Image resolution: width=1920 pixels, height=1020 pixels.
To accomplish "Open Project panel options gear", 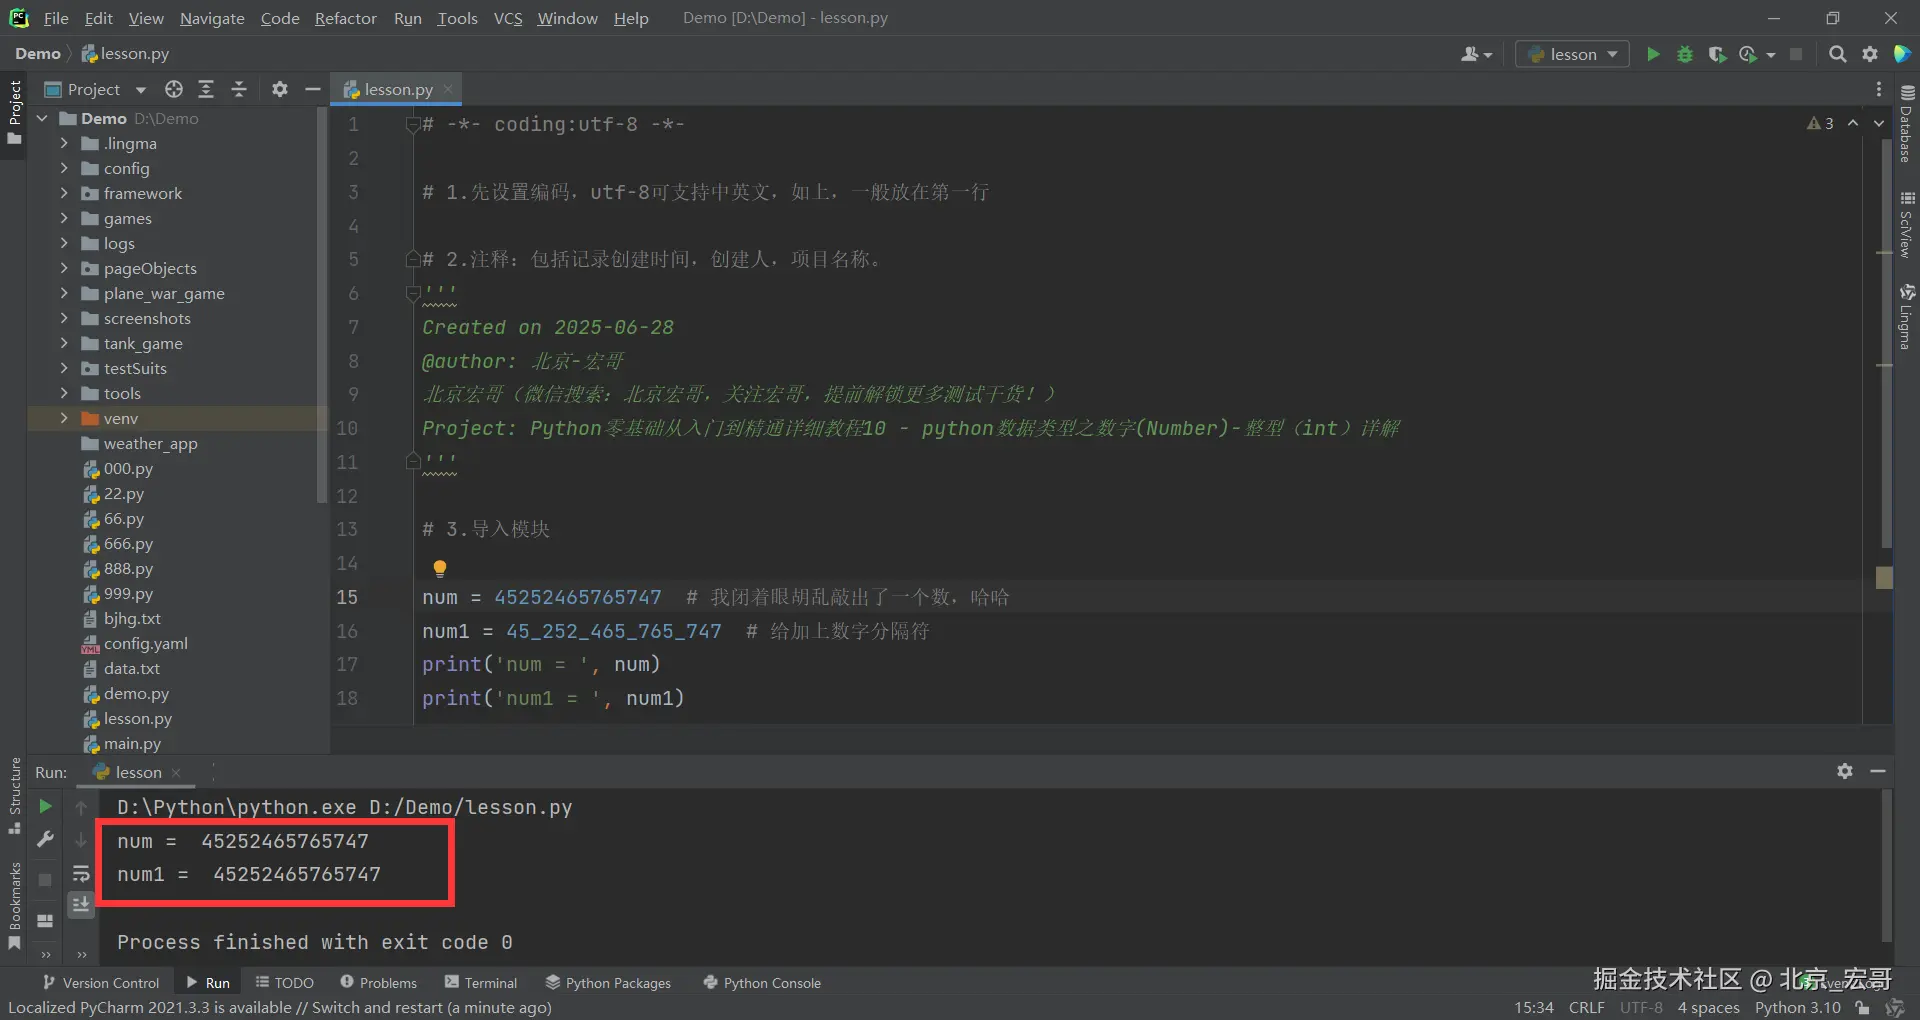I will (280, 89).
